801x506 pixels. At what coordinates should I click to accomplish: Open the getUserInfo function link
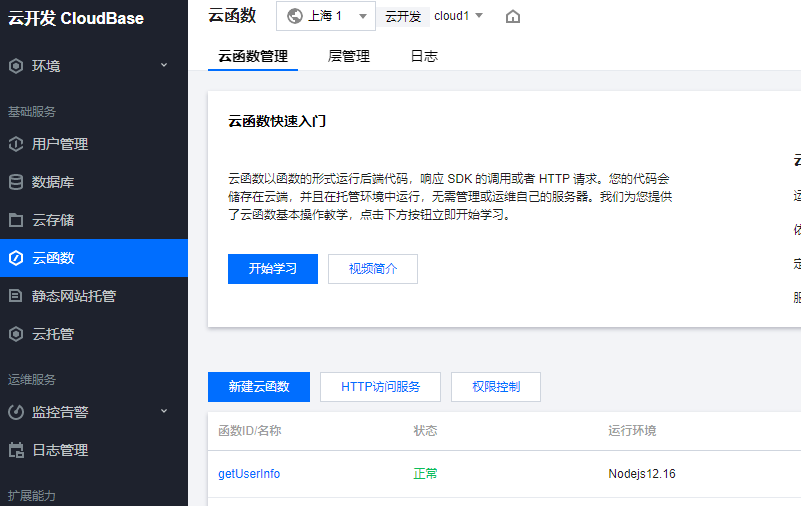coord(249,474)
